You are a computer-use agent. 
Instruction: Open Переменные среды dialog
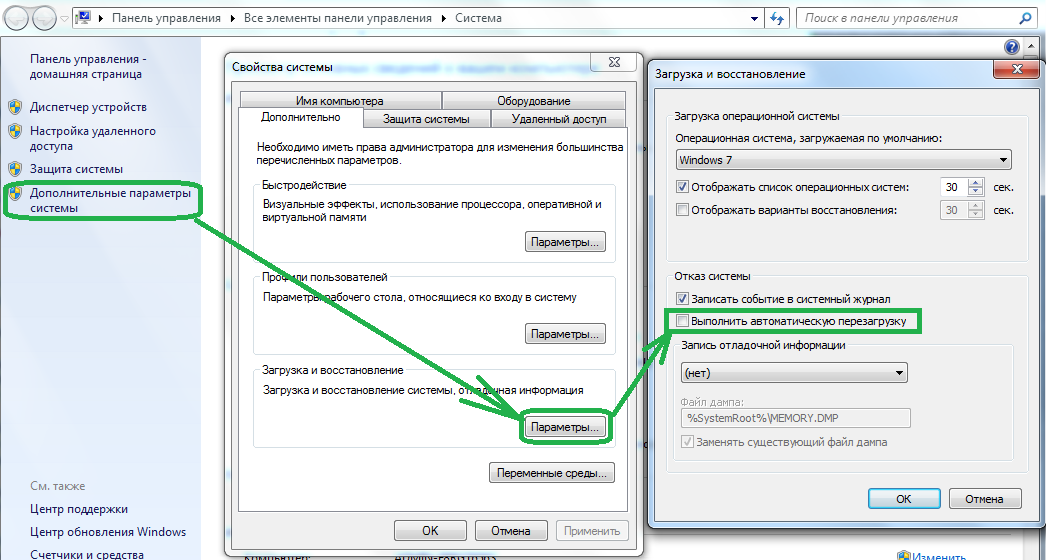[552, 473]
